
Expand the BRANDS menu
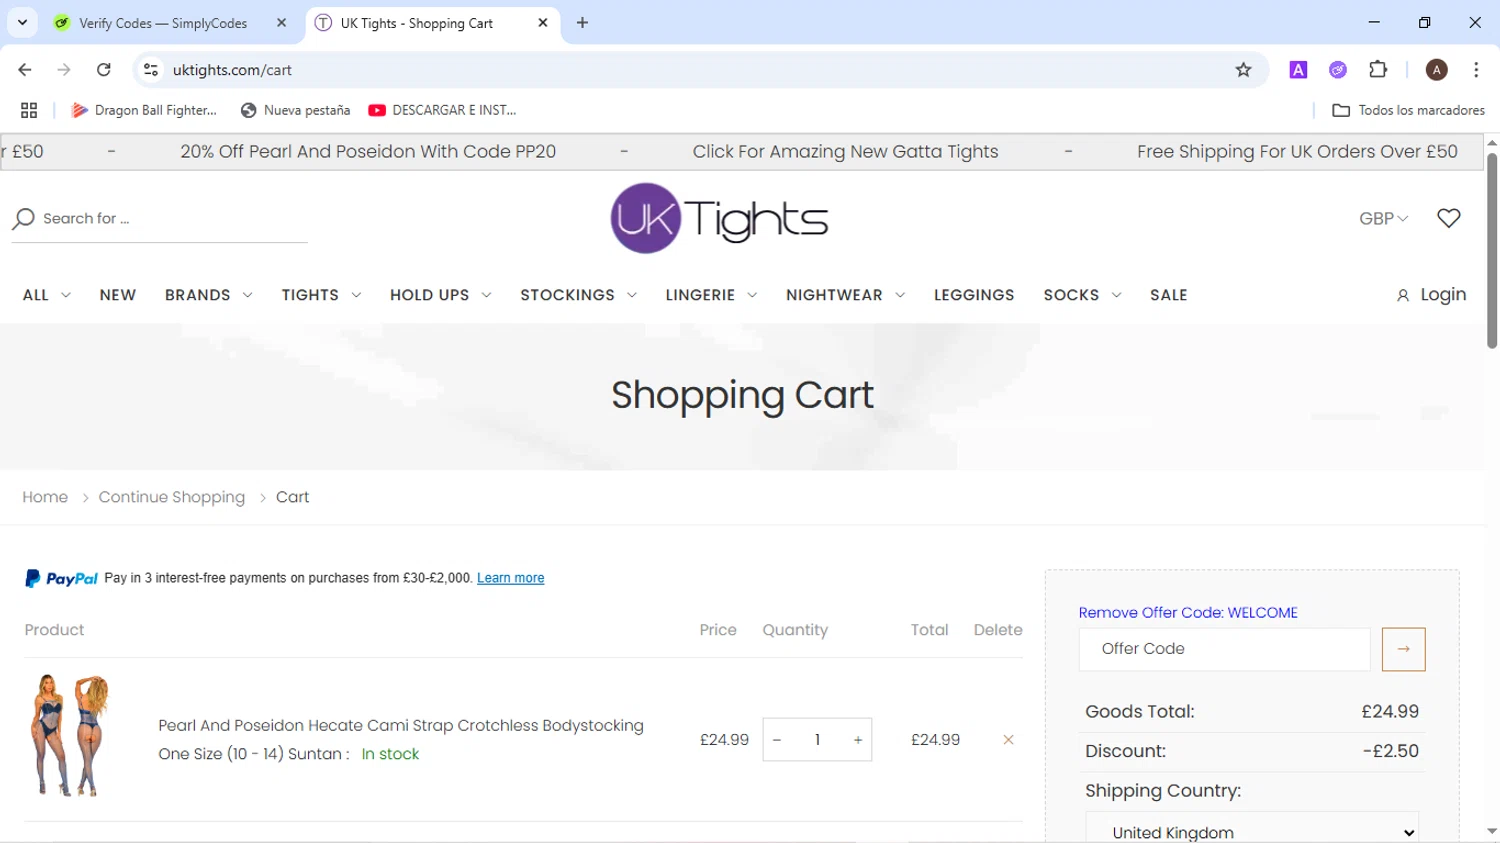pos(209,295)
